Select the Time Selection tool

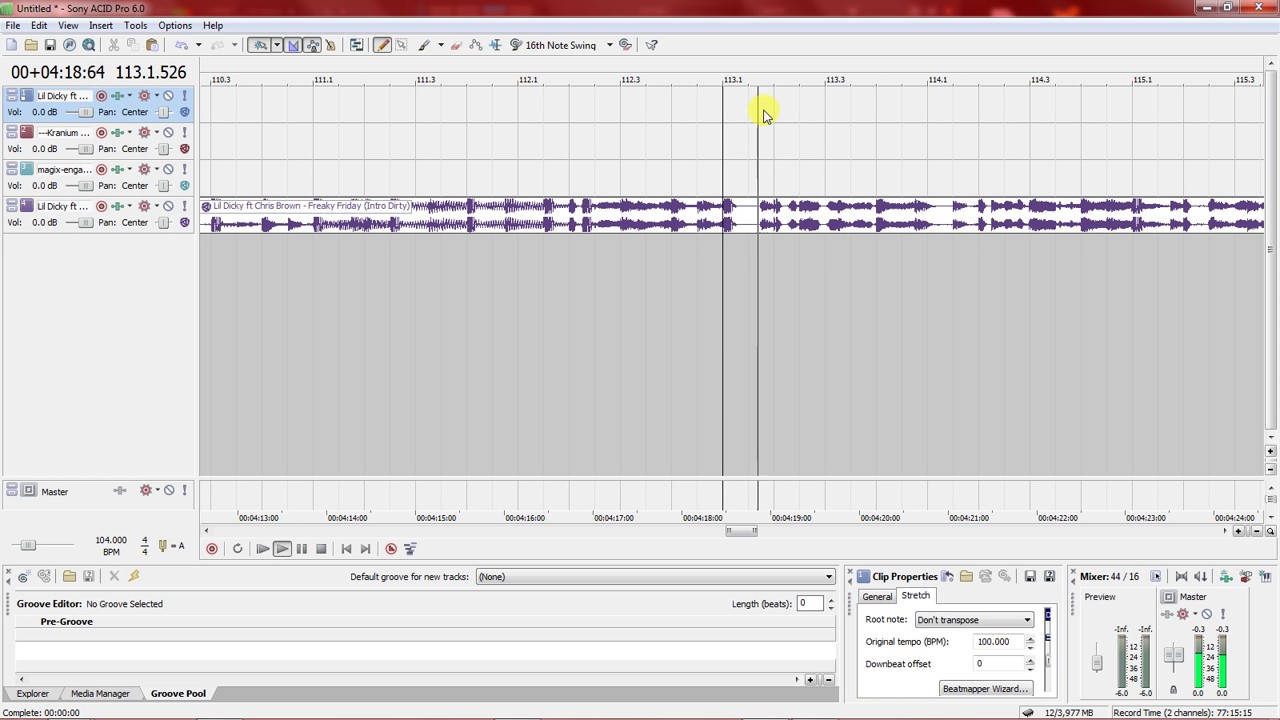[x=495, y=45]
